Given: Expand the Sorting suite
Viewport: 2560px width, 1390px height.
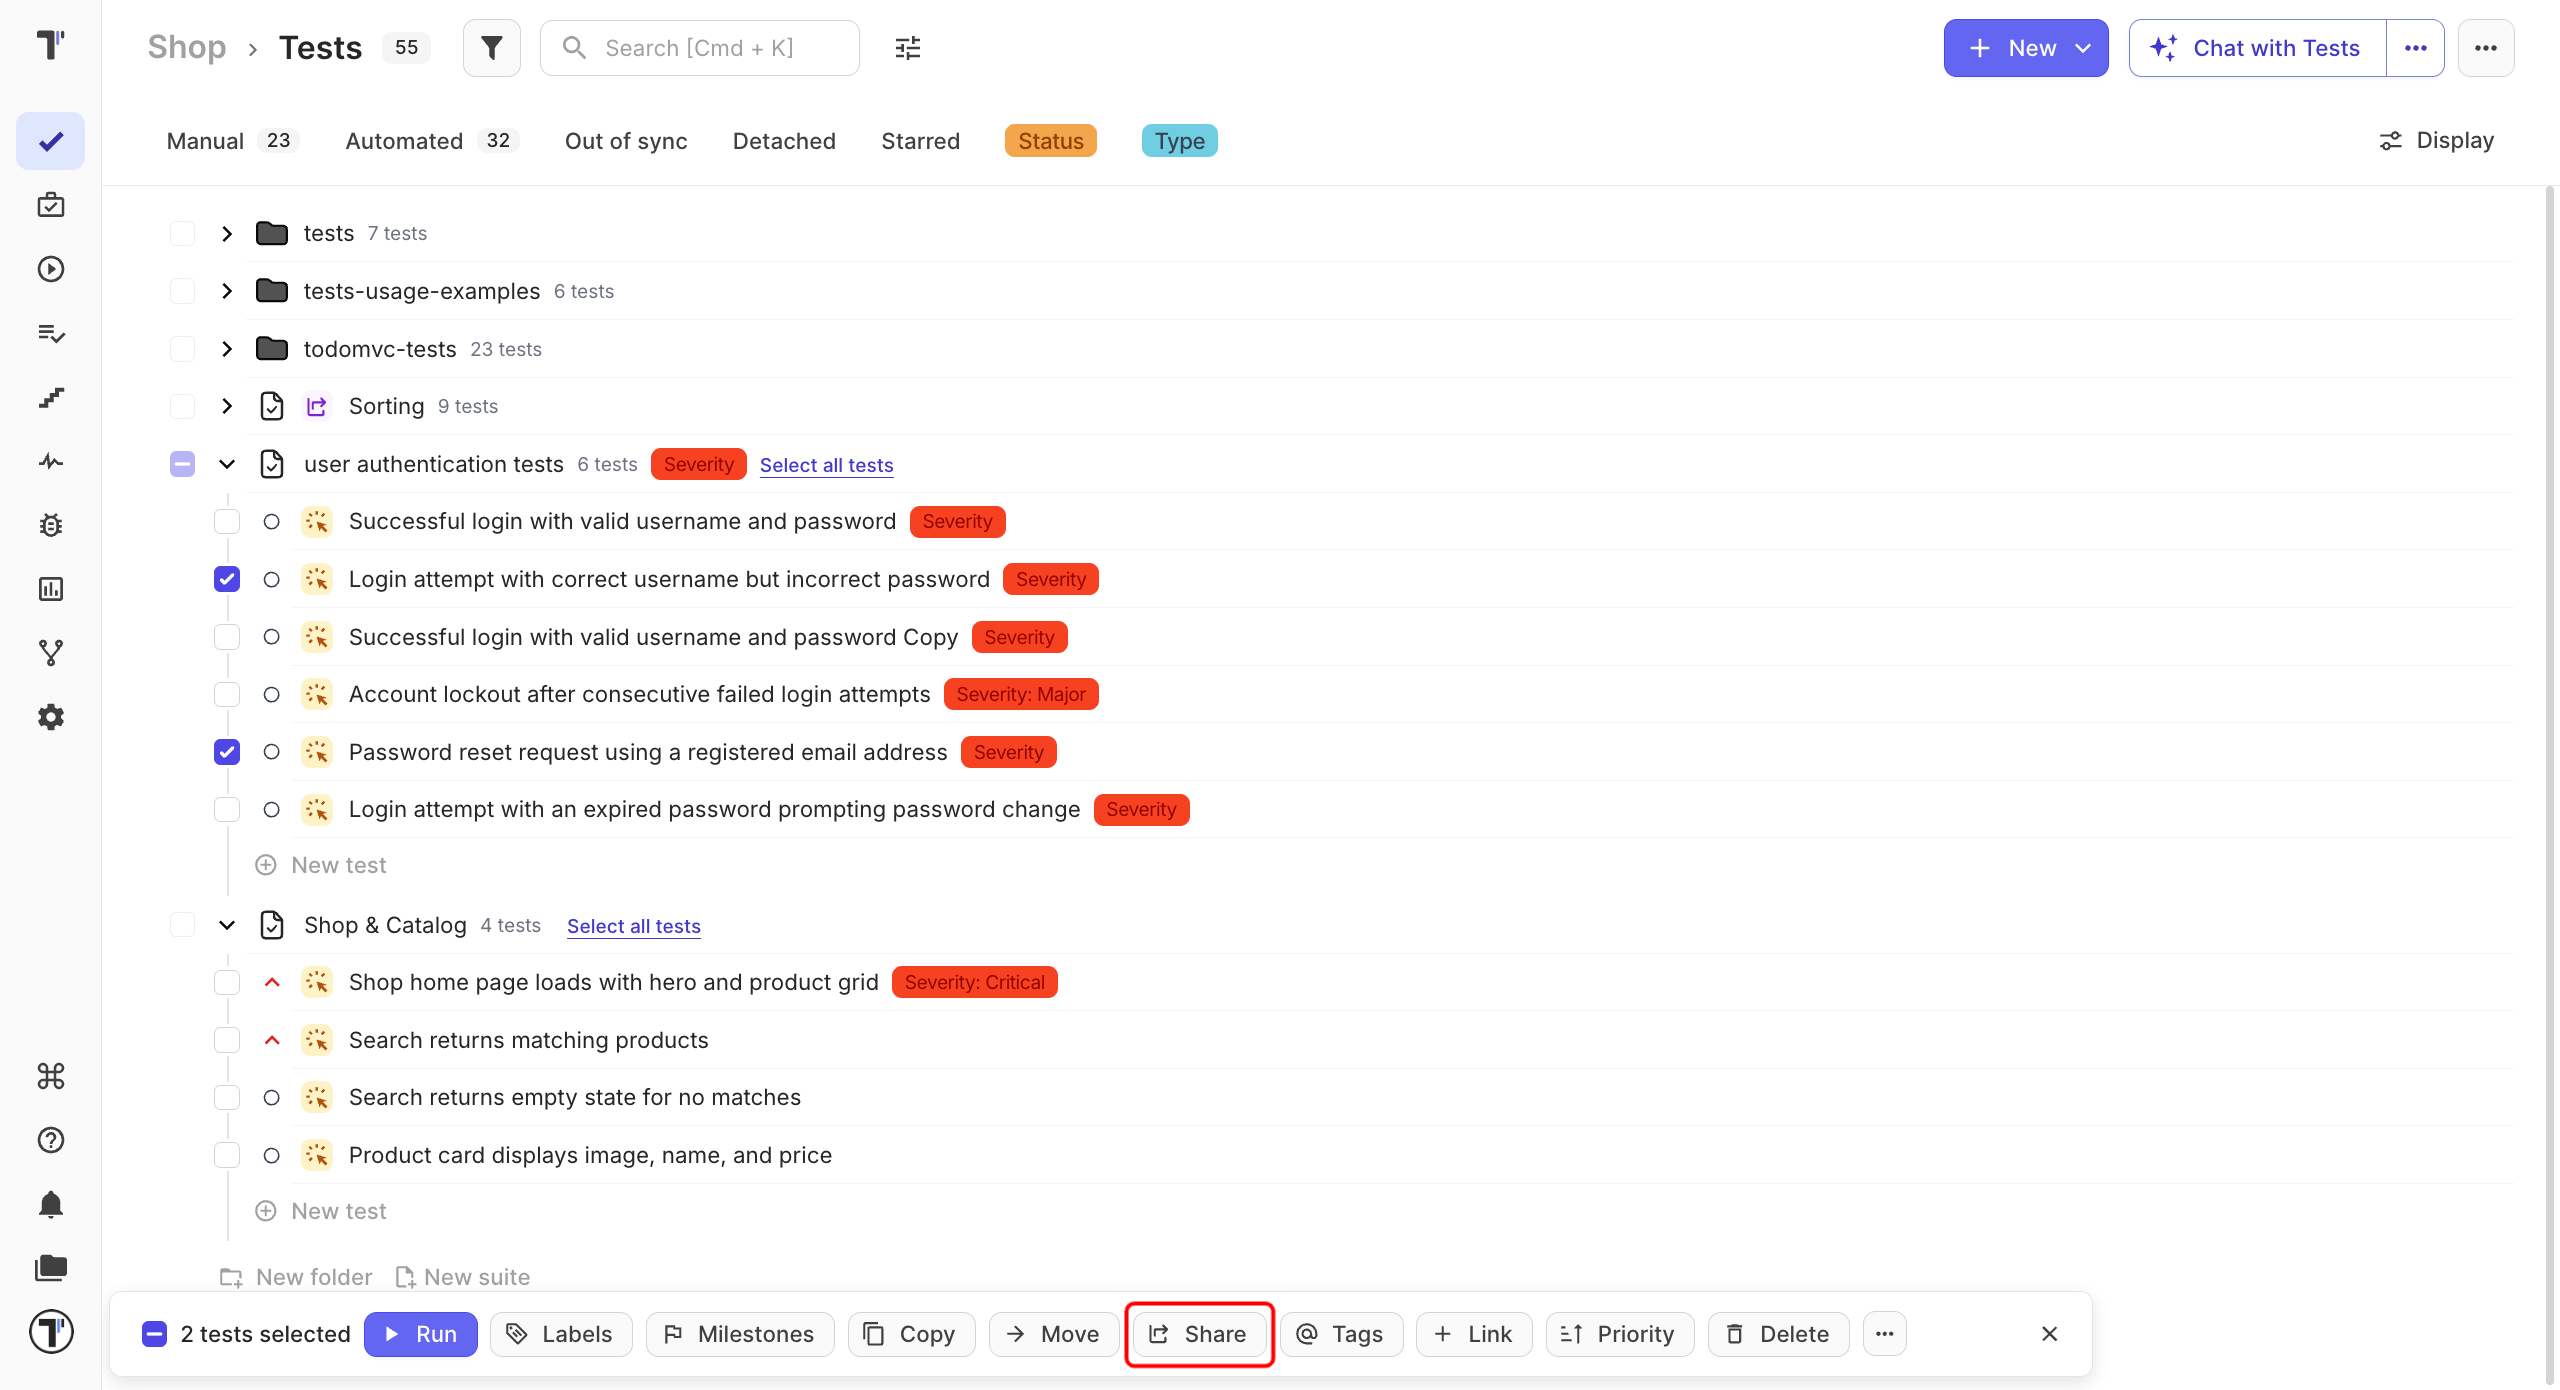Looking at the screenshot, I should [x=227, y=406].
